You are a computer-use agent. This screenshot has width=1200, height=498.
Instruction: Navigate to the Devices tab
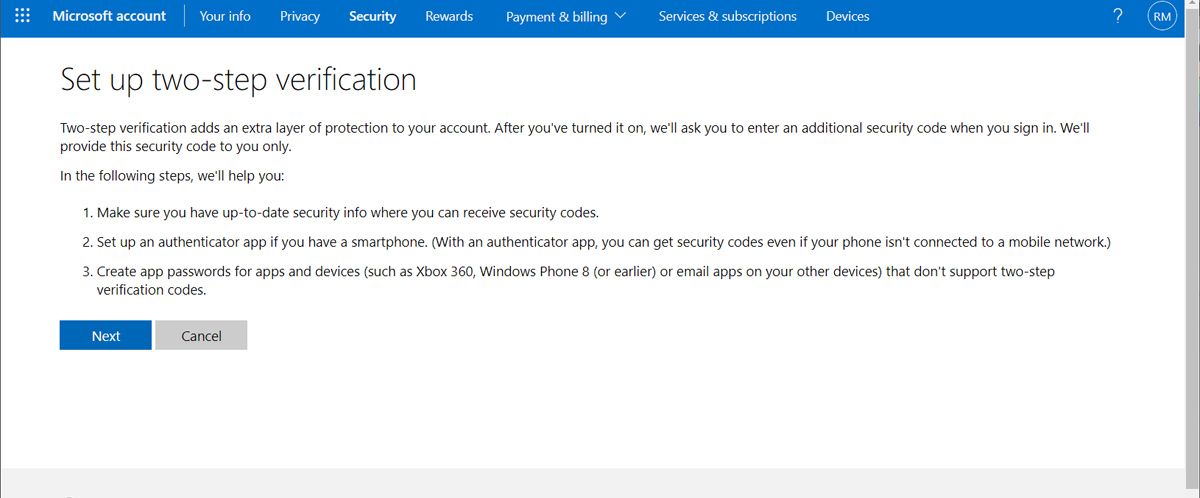[x=847, y=16]
